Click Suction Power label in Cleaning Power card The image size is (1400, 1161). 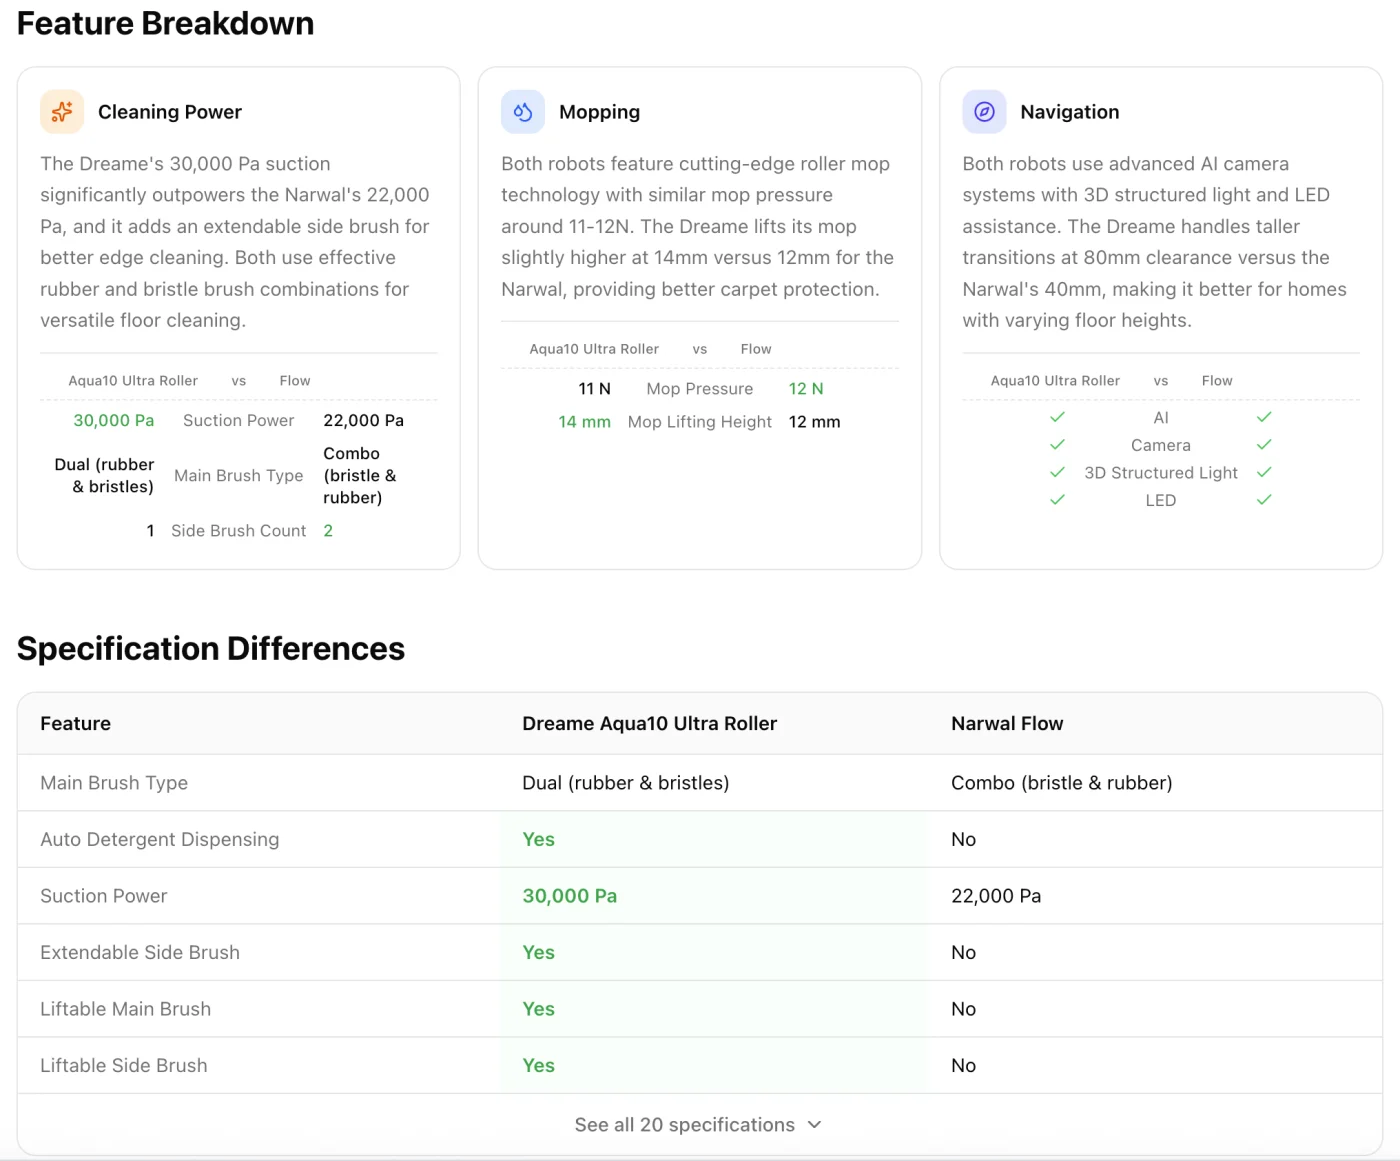click(239, 420)
